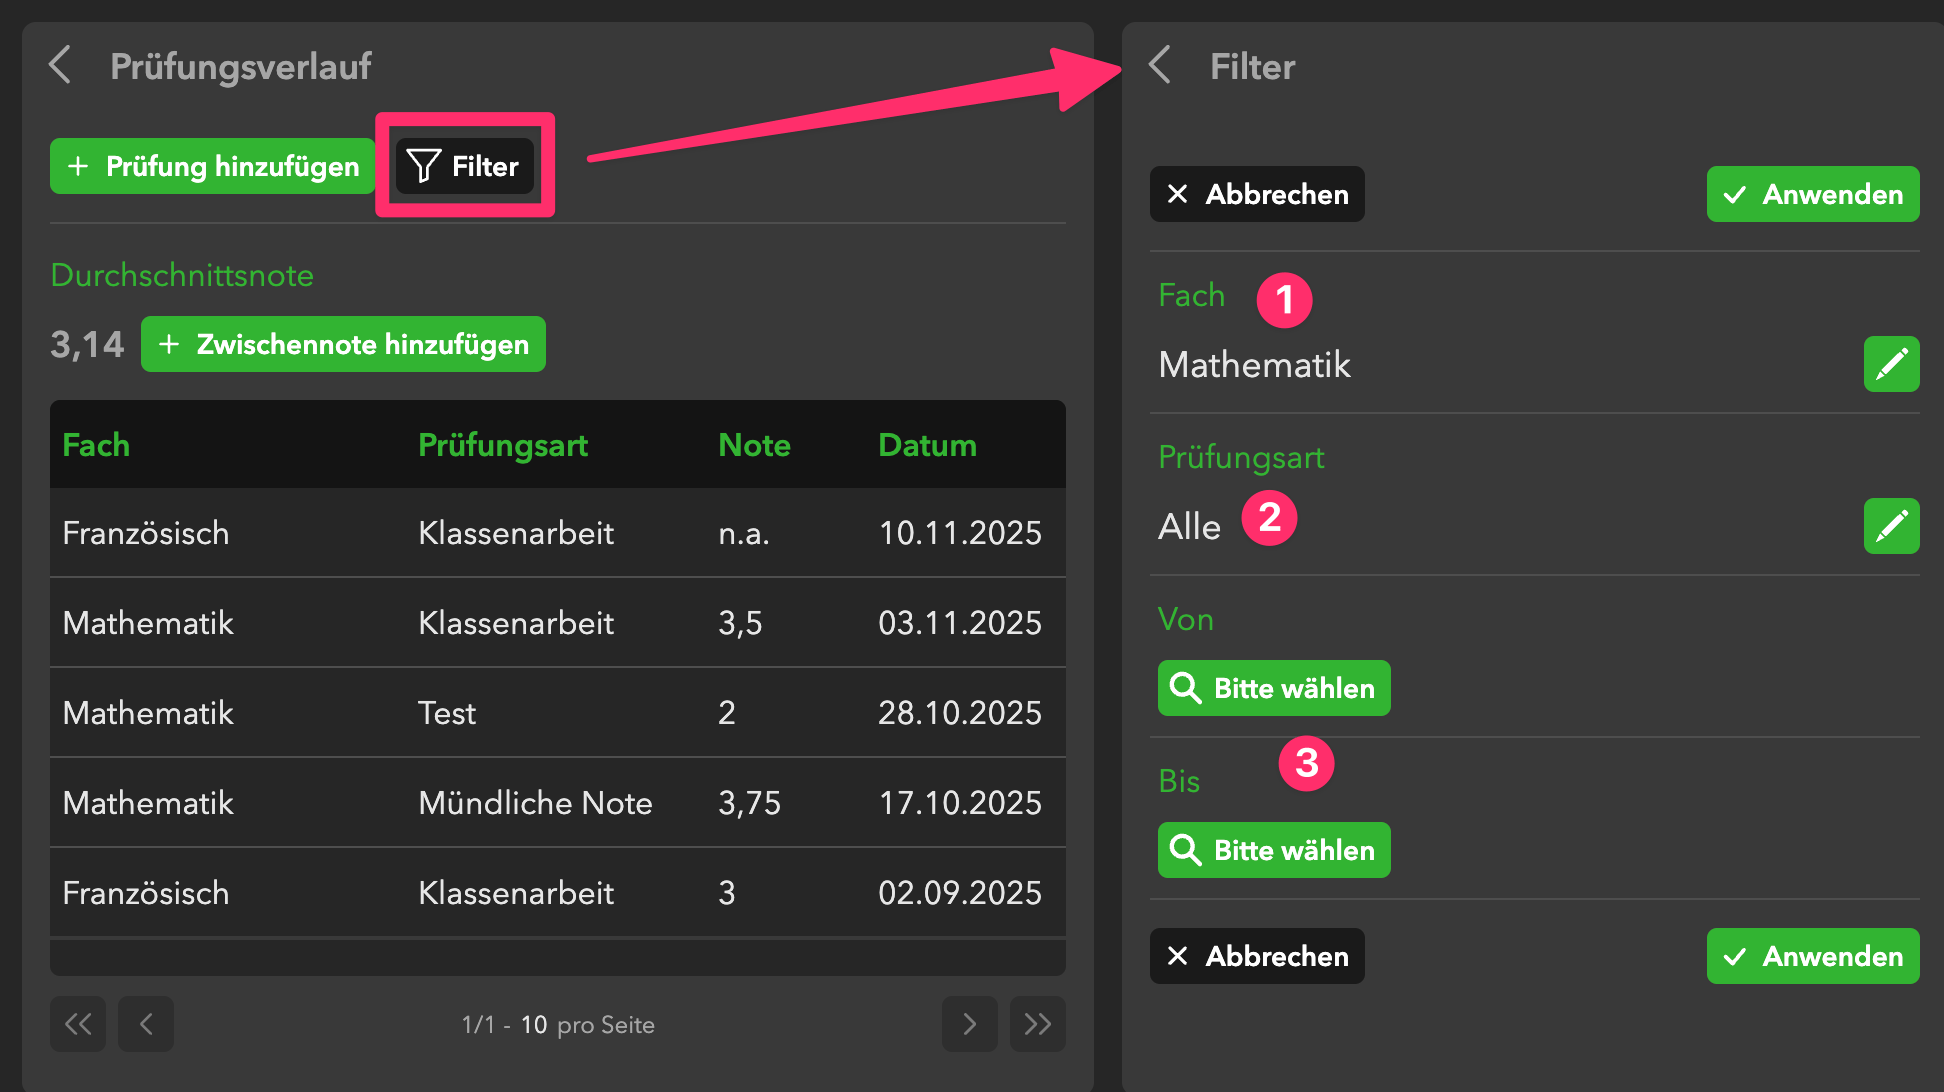Go to previous page arrow

tap(146, 1024)
